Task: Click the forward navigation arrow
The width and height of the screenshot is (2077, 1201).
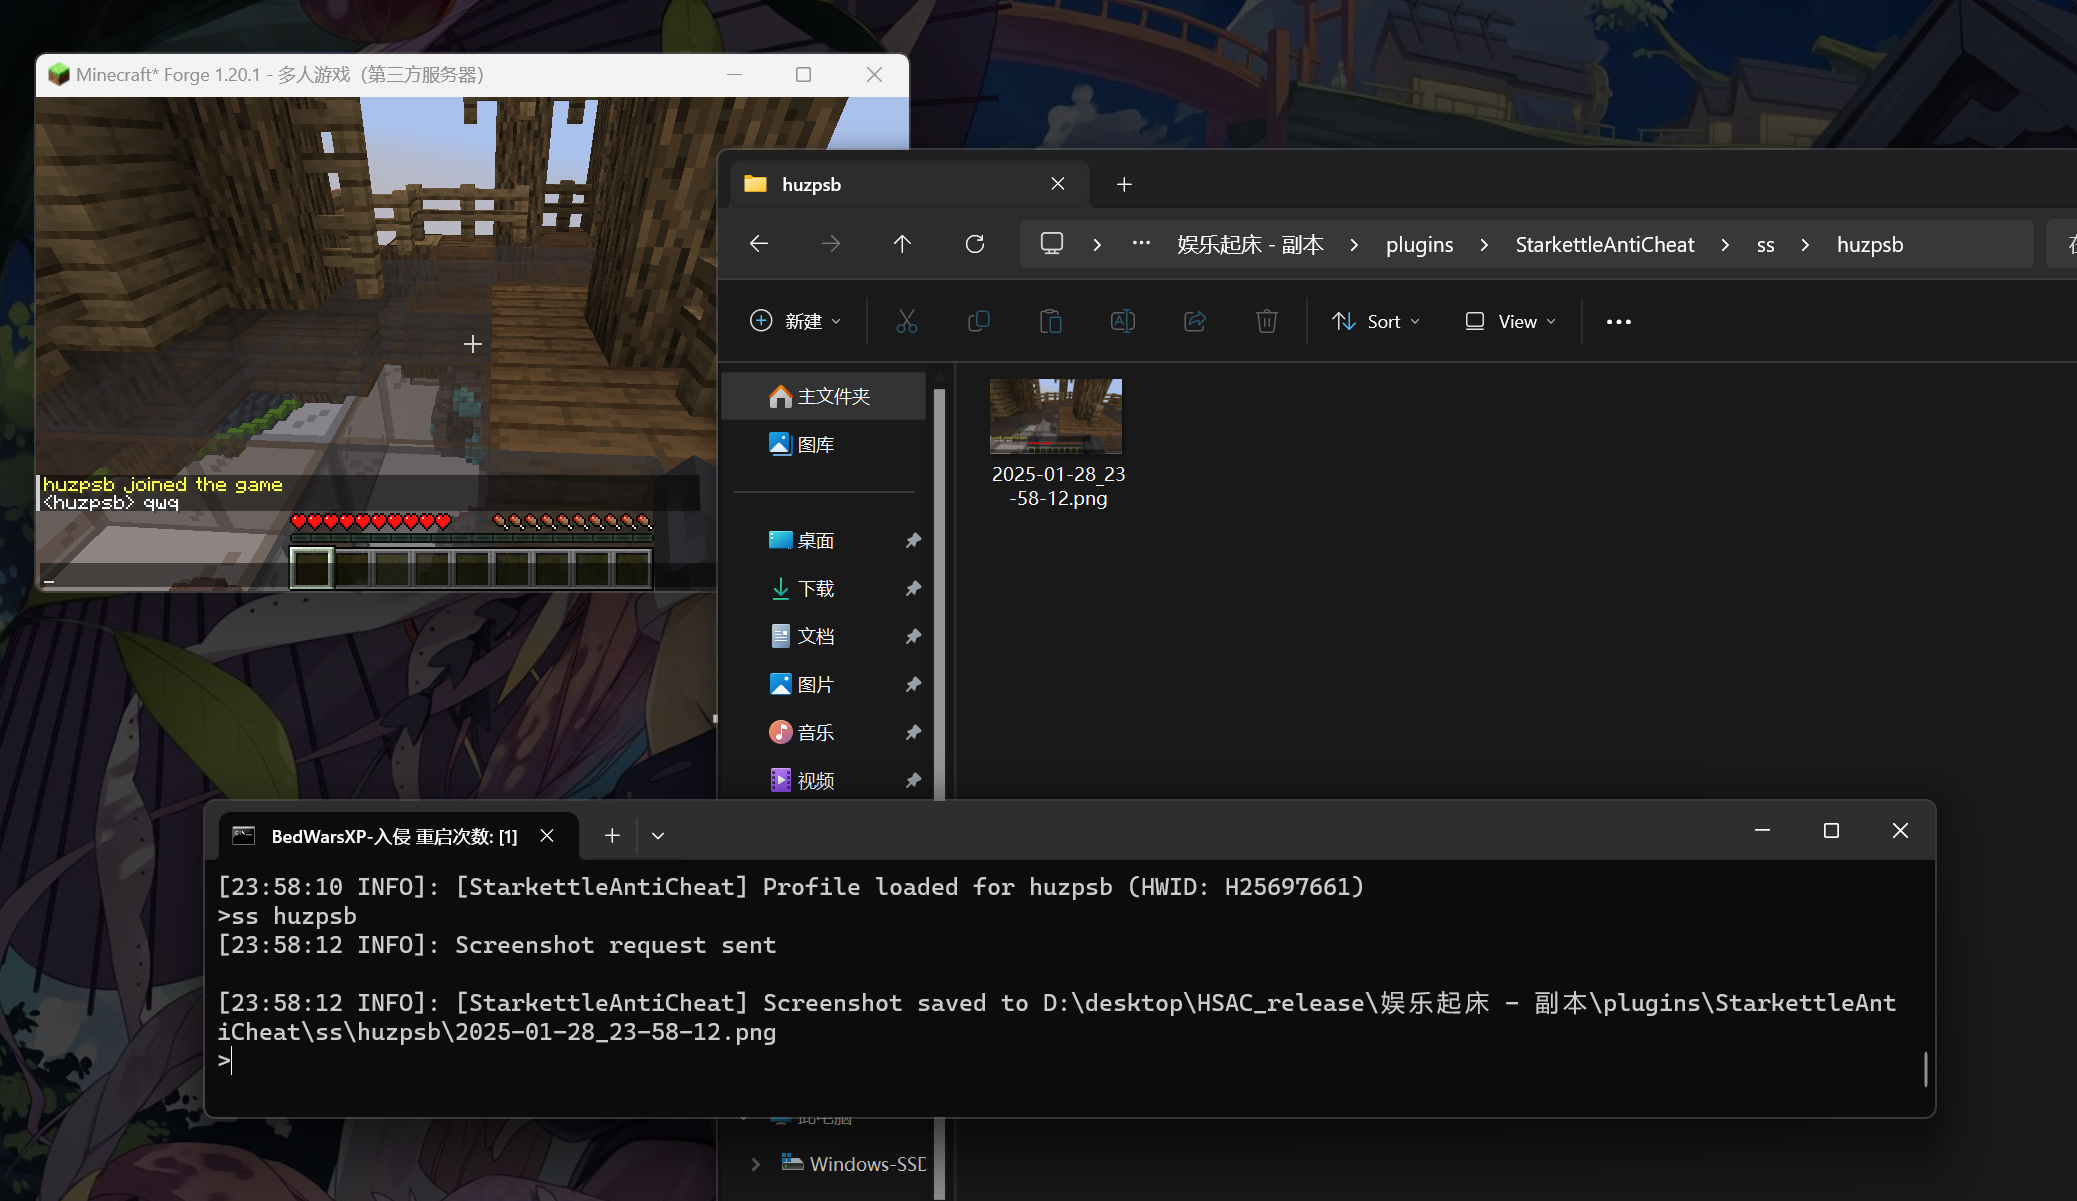Action: [x=830, y=244]
